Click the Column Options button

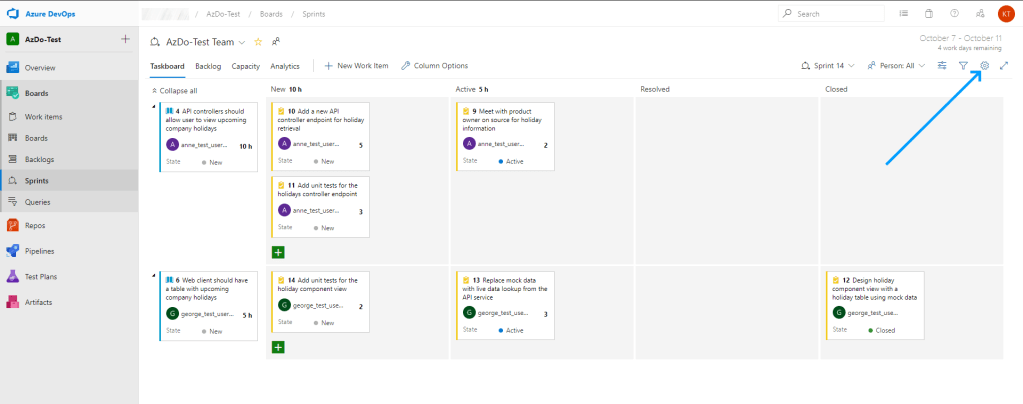[434, 66]
